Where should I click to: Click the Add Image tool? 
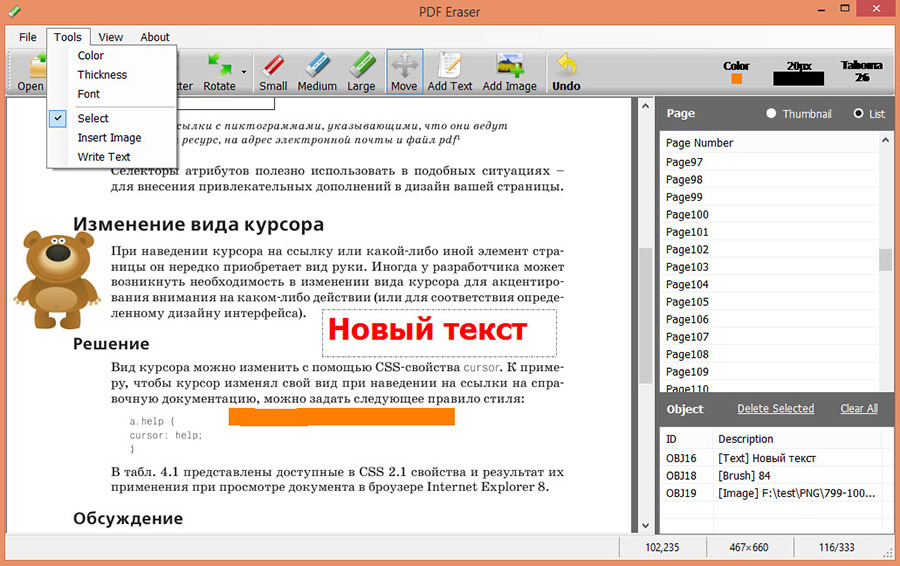510,72
